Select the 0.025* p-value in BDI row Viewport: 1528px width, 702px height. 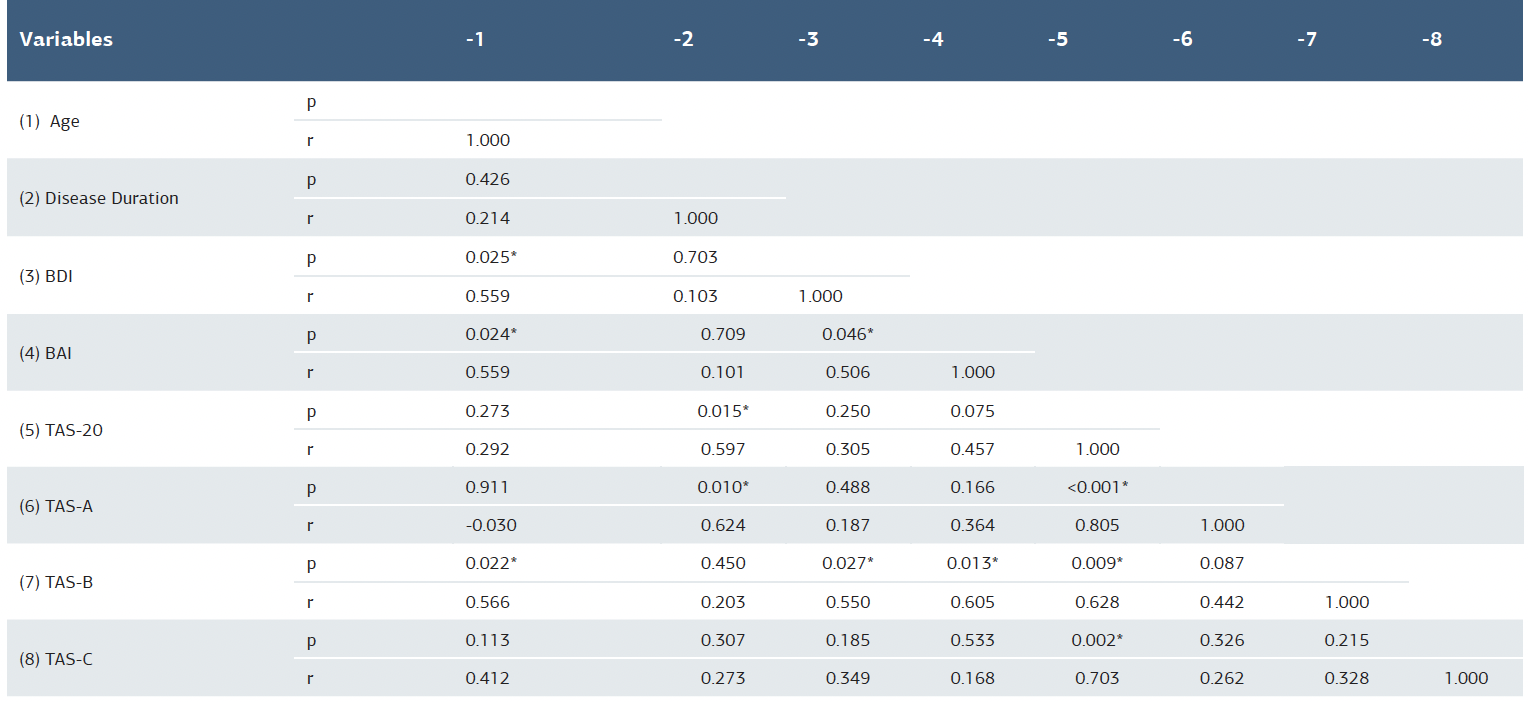tap(491, 257)
